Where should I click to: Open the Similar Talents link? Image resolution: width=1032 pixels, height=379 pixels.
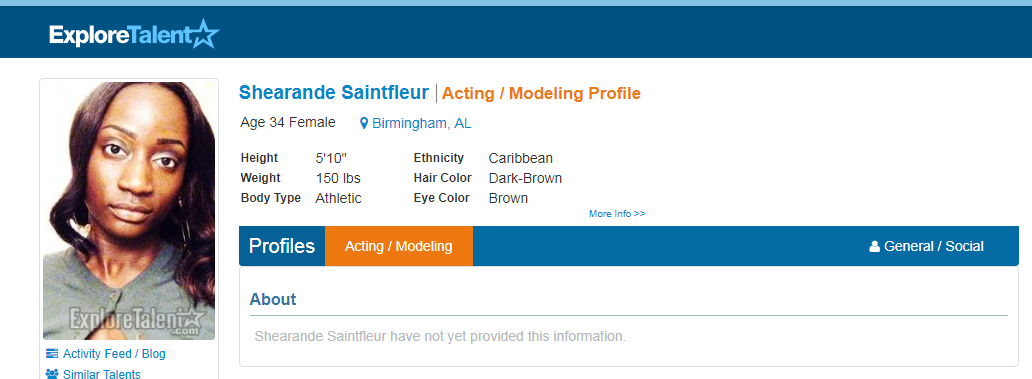click(x=102, y=374)
